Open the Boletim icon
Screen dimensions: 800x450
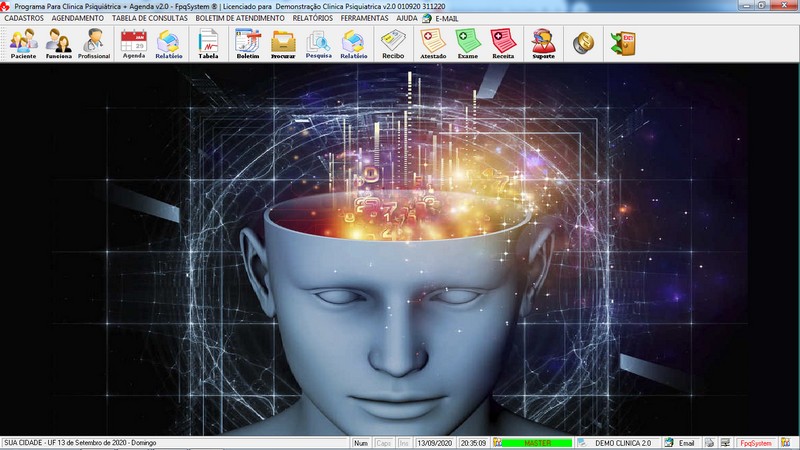(248, 43)
